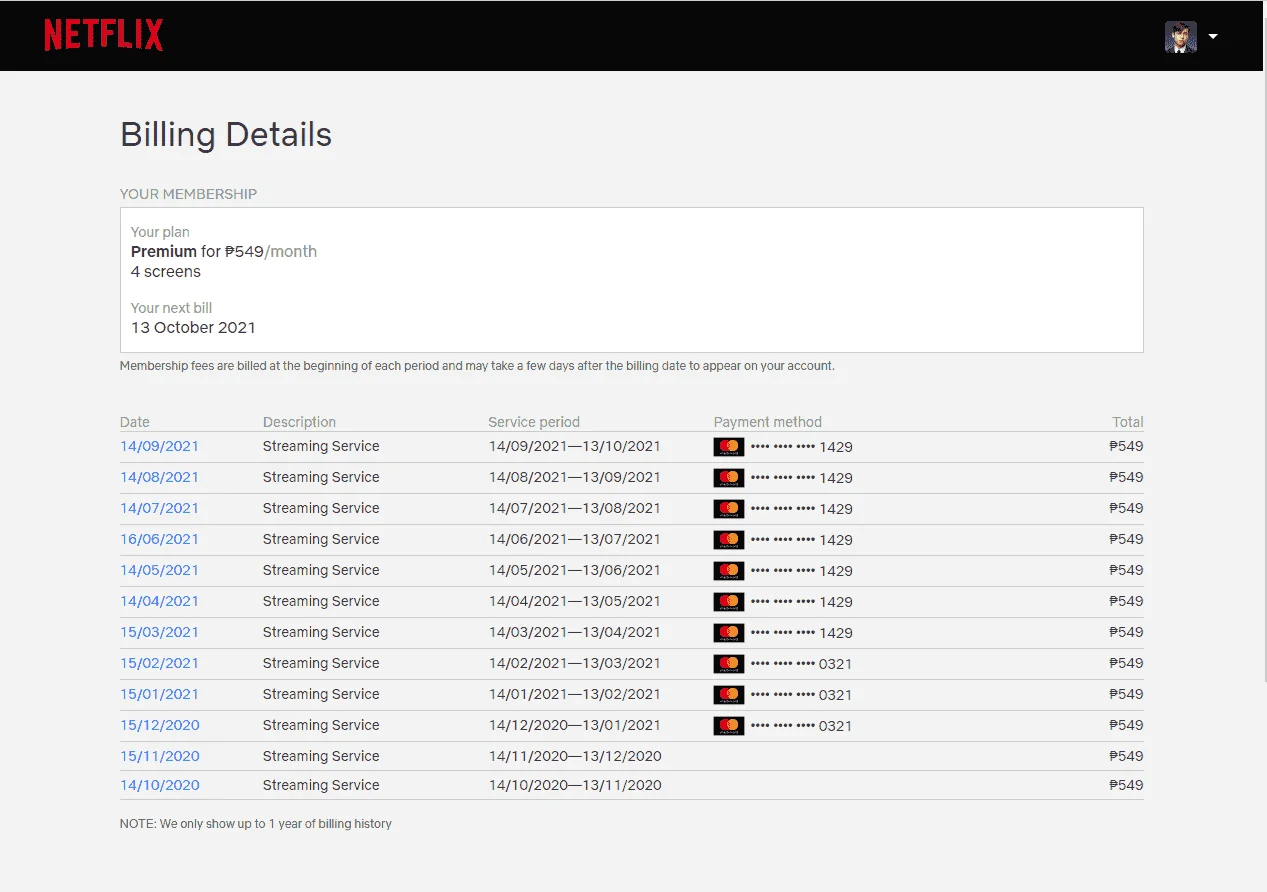The width and height of the screenshot is (1267, 892).
Task: Click the Service period column header
Action: click(534, 422)
